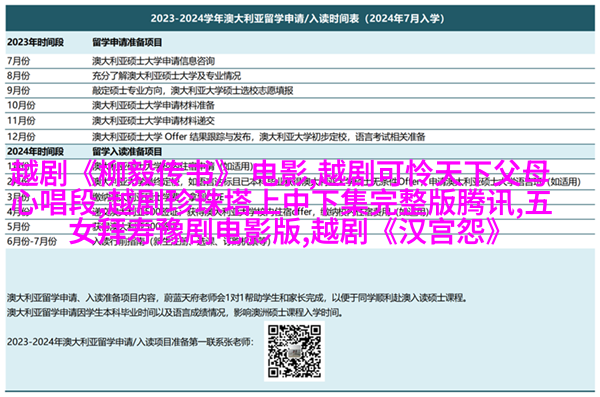
Task: Click '充分了解澳大利亚硕士大学及专业情况' text
Action: coord(166,75)
